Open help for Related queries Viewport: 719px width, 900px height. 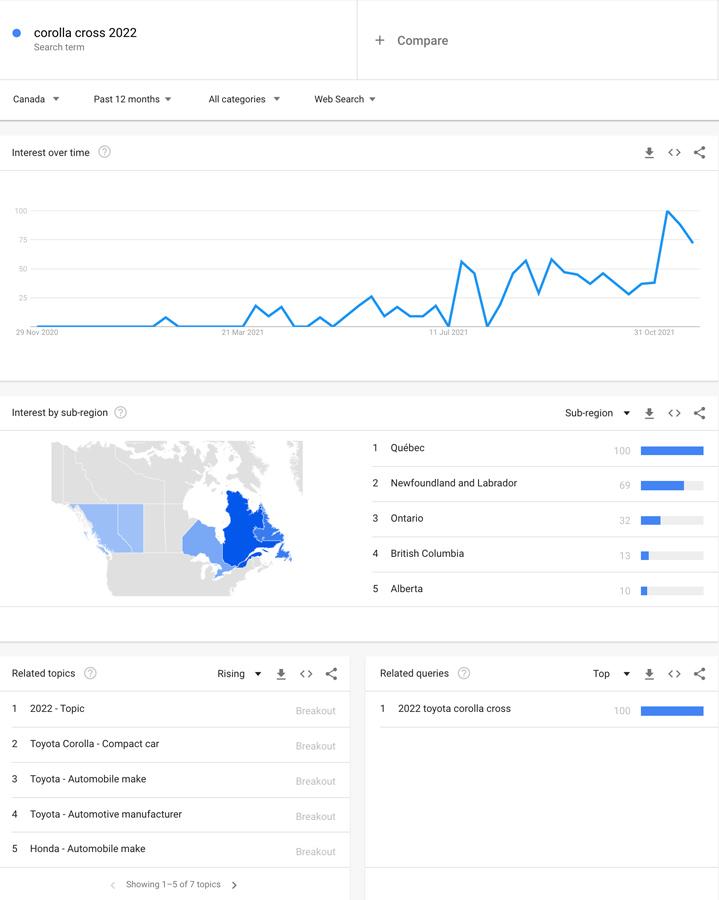pos(464,673)
